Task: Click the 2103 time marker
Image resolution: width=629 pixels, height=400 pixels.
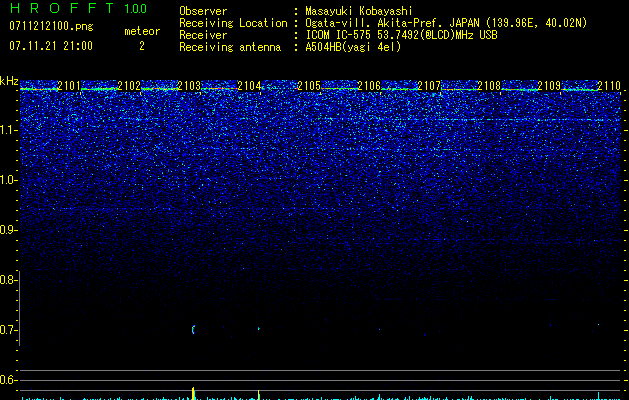Action: coord(189,85)
